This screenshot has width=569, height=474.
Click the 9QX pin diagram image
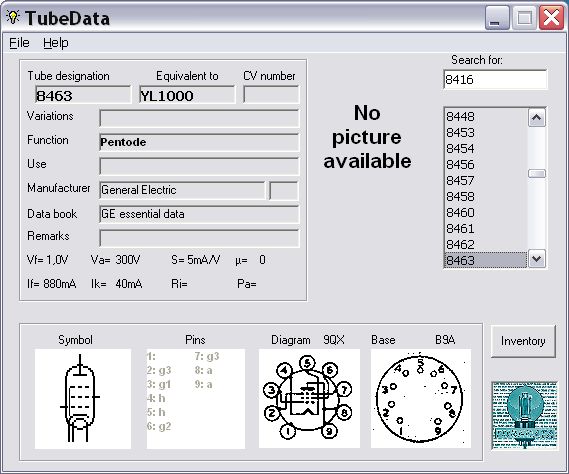[309, 399]
